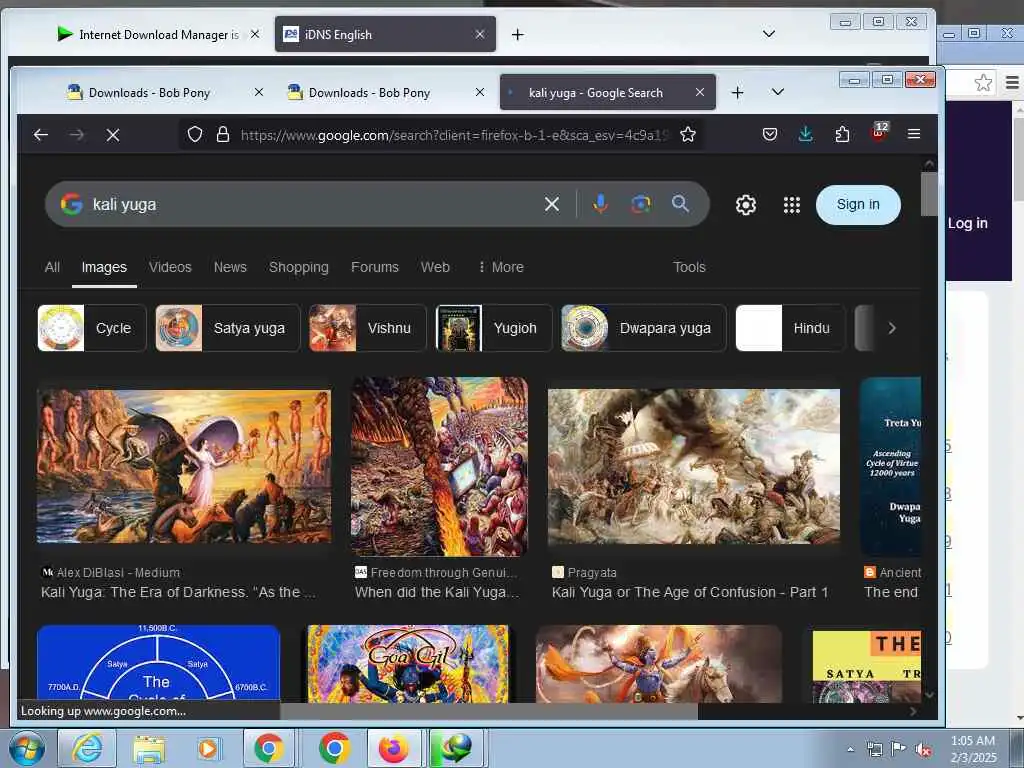Open the Firefox extensions puzzle icon
The width and height of the screenshot is (1024, 768).
pyautogui.click(x=842, y=135)
